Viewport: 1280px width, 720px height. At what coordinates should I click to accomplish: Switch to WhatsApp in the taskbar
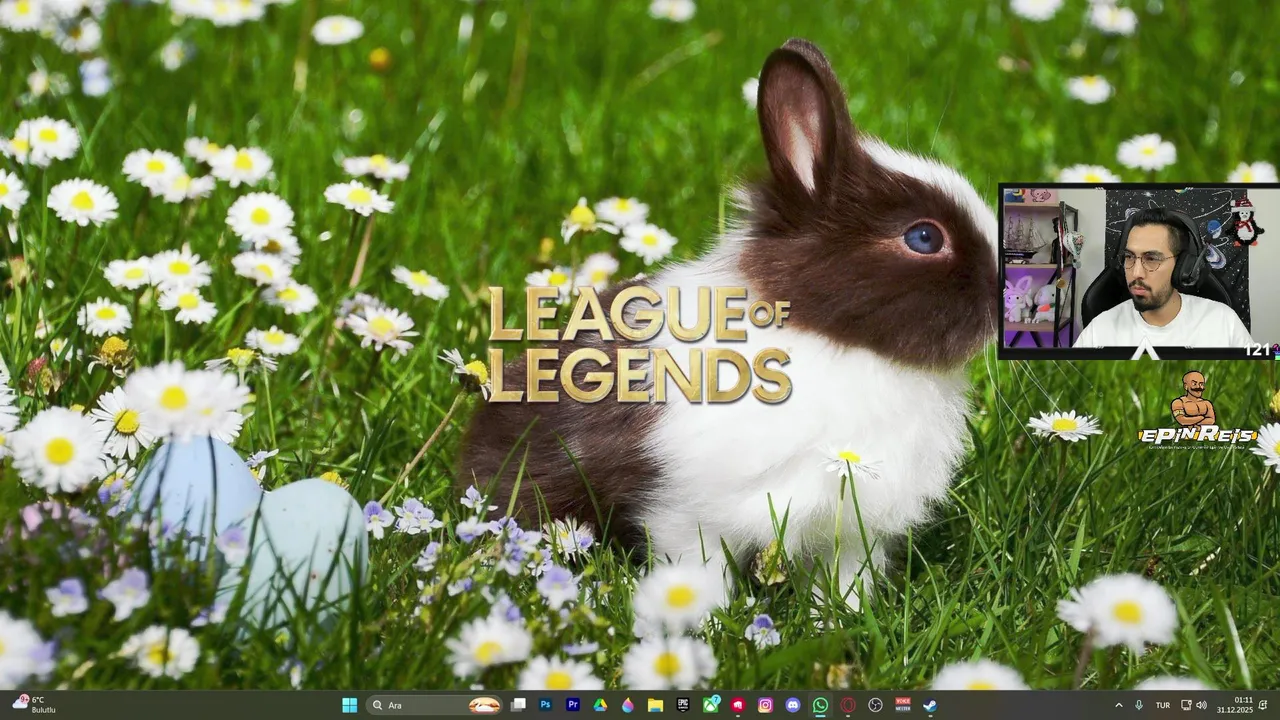[820, 705]
